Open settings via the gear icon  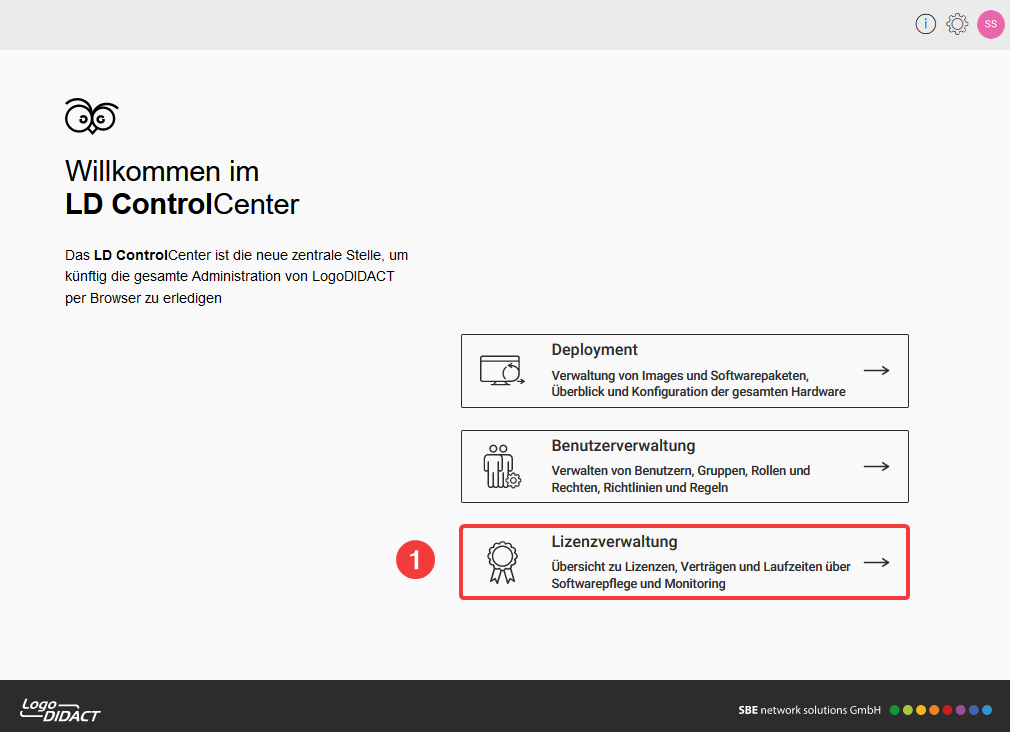[x=957, y=24]
